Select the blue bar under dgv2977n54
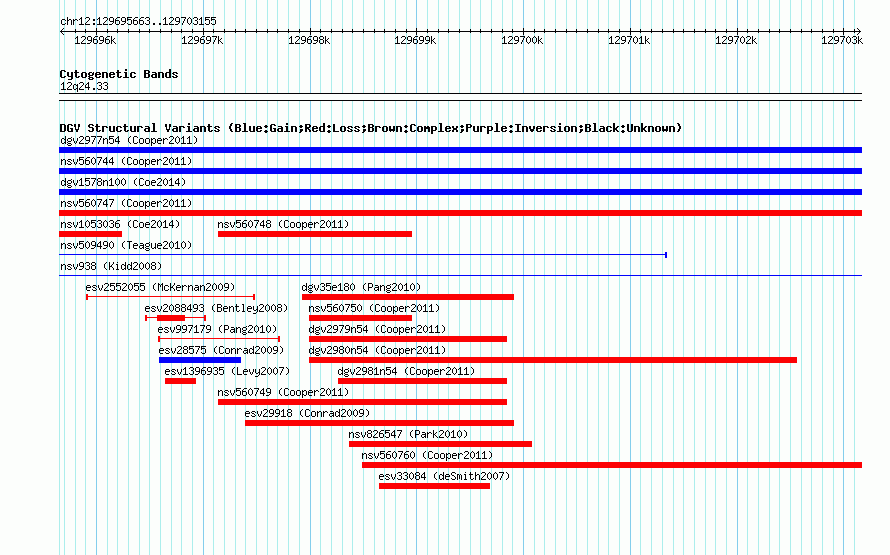Screen dimensions: 890x555 coord(460,150)
